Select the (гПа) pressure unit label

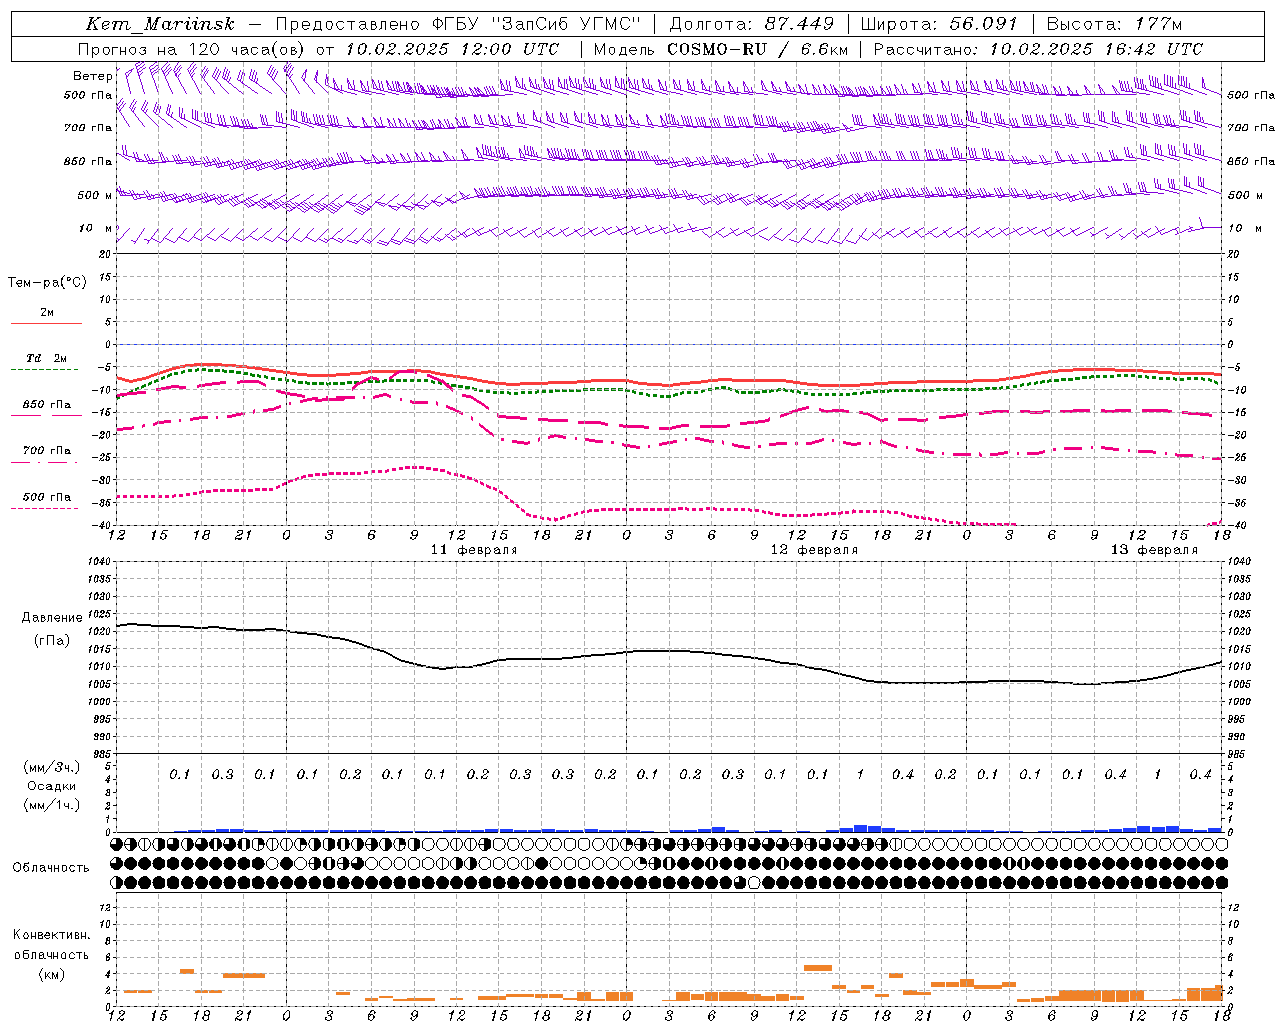53,641
